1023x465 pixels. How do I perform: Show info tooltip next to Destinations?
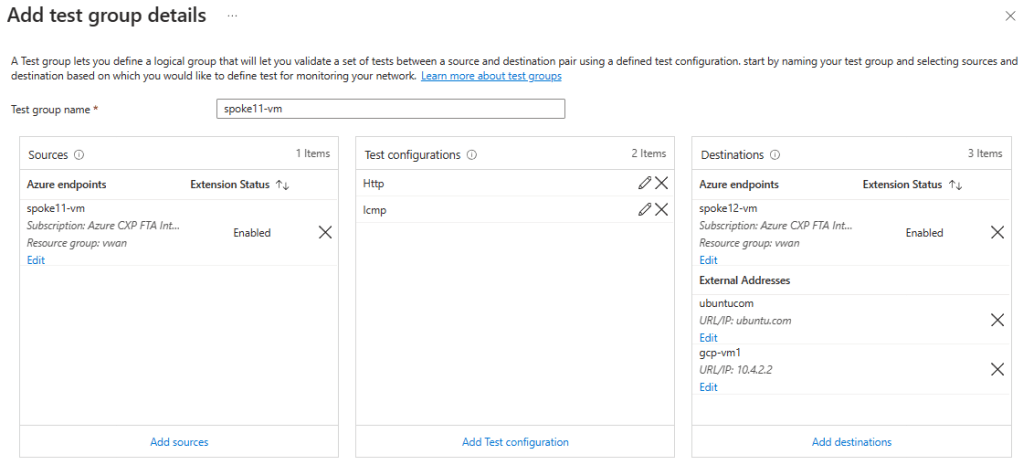point(775,155)
